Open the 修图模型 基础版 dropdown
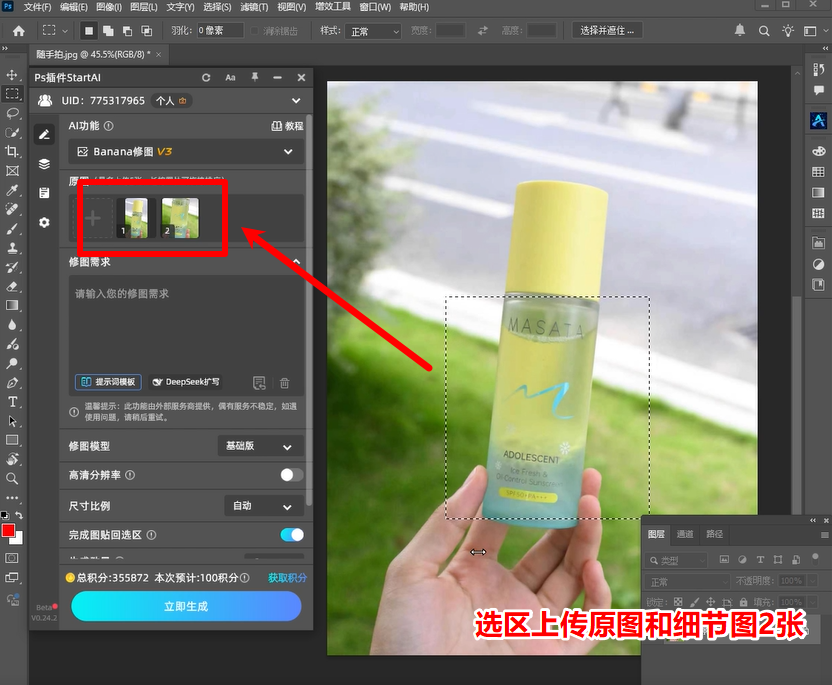 coord(261,446)
